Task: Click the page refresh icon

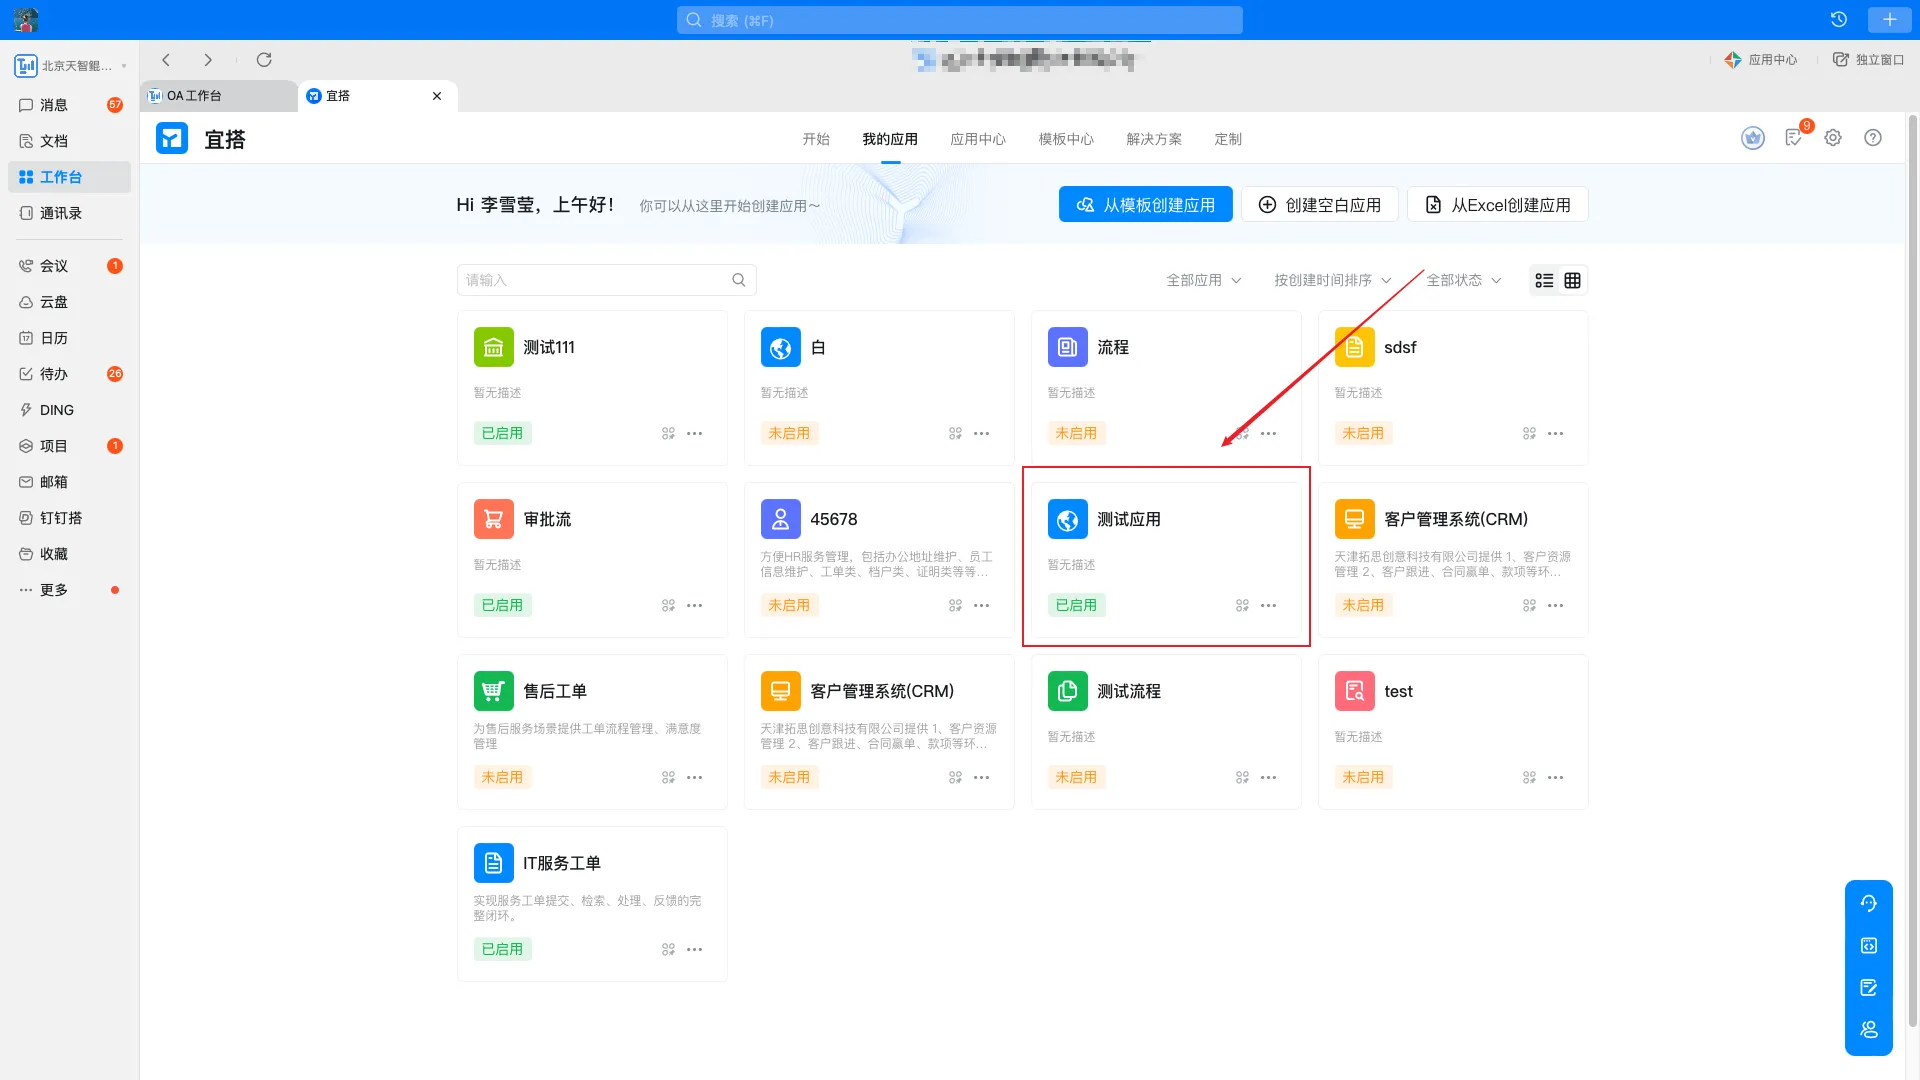Action: coord(264,60)
